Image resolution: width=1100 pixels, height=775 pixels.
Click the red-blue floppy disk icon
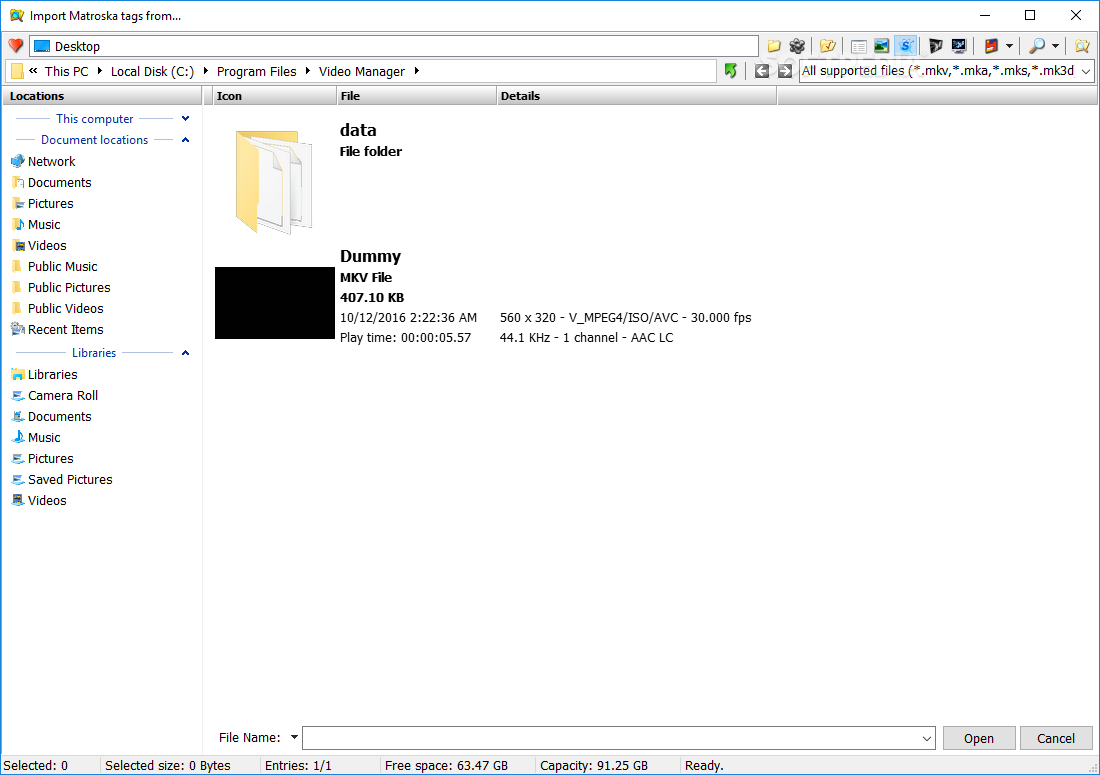(x=991, y=46)
